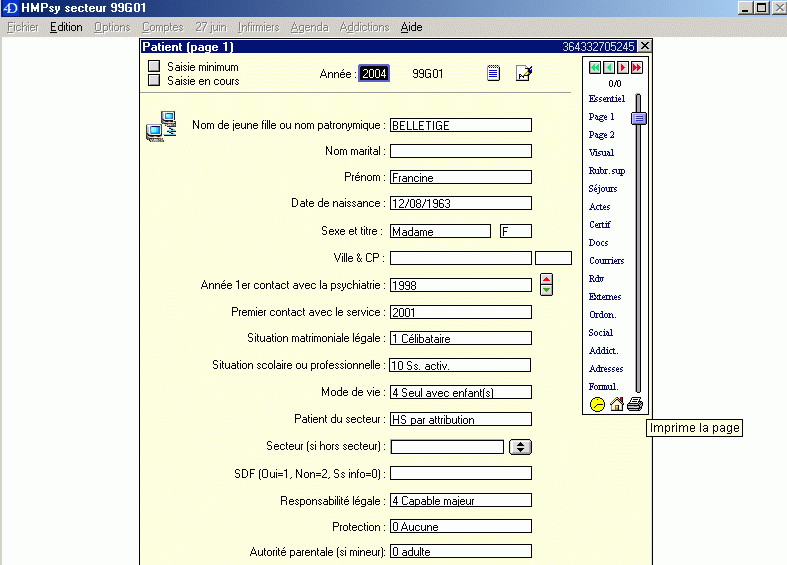Open the Edition menu
Viewport: 787px width, 565px height.
pos(66,27)
